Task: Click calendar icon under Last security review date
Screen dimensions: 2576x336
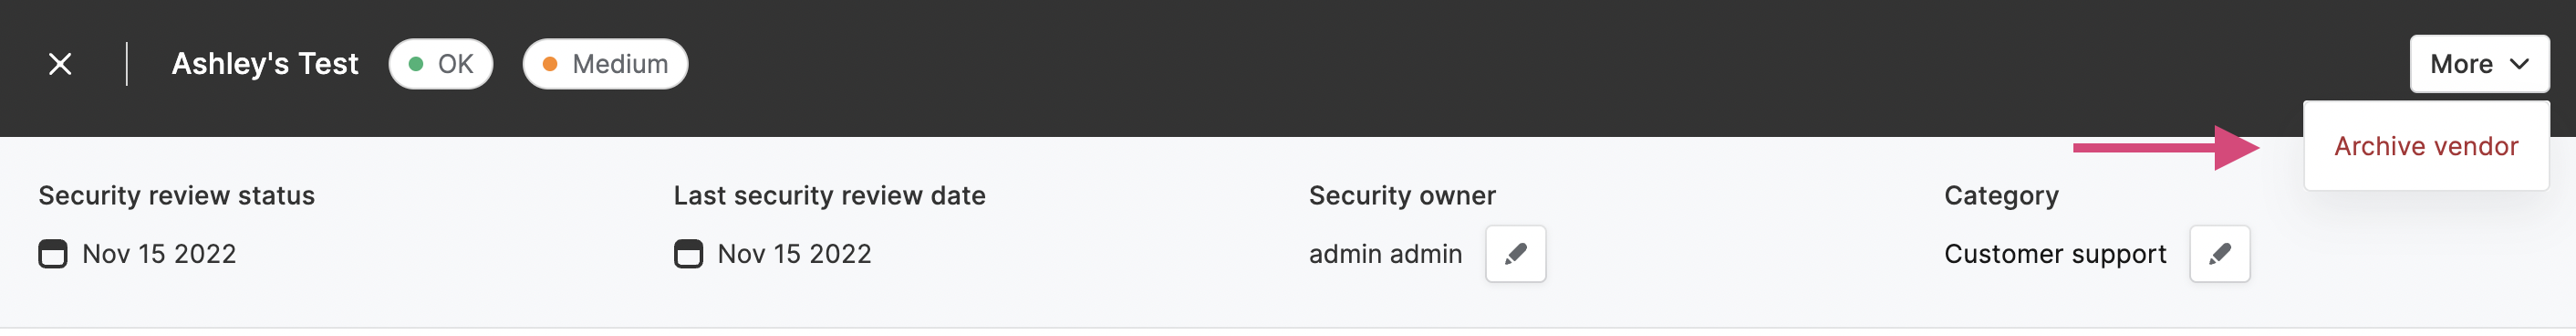Action: tap(688, 254)
